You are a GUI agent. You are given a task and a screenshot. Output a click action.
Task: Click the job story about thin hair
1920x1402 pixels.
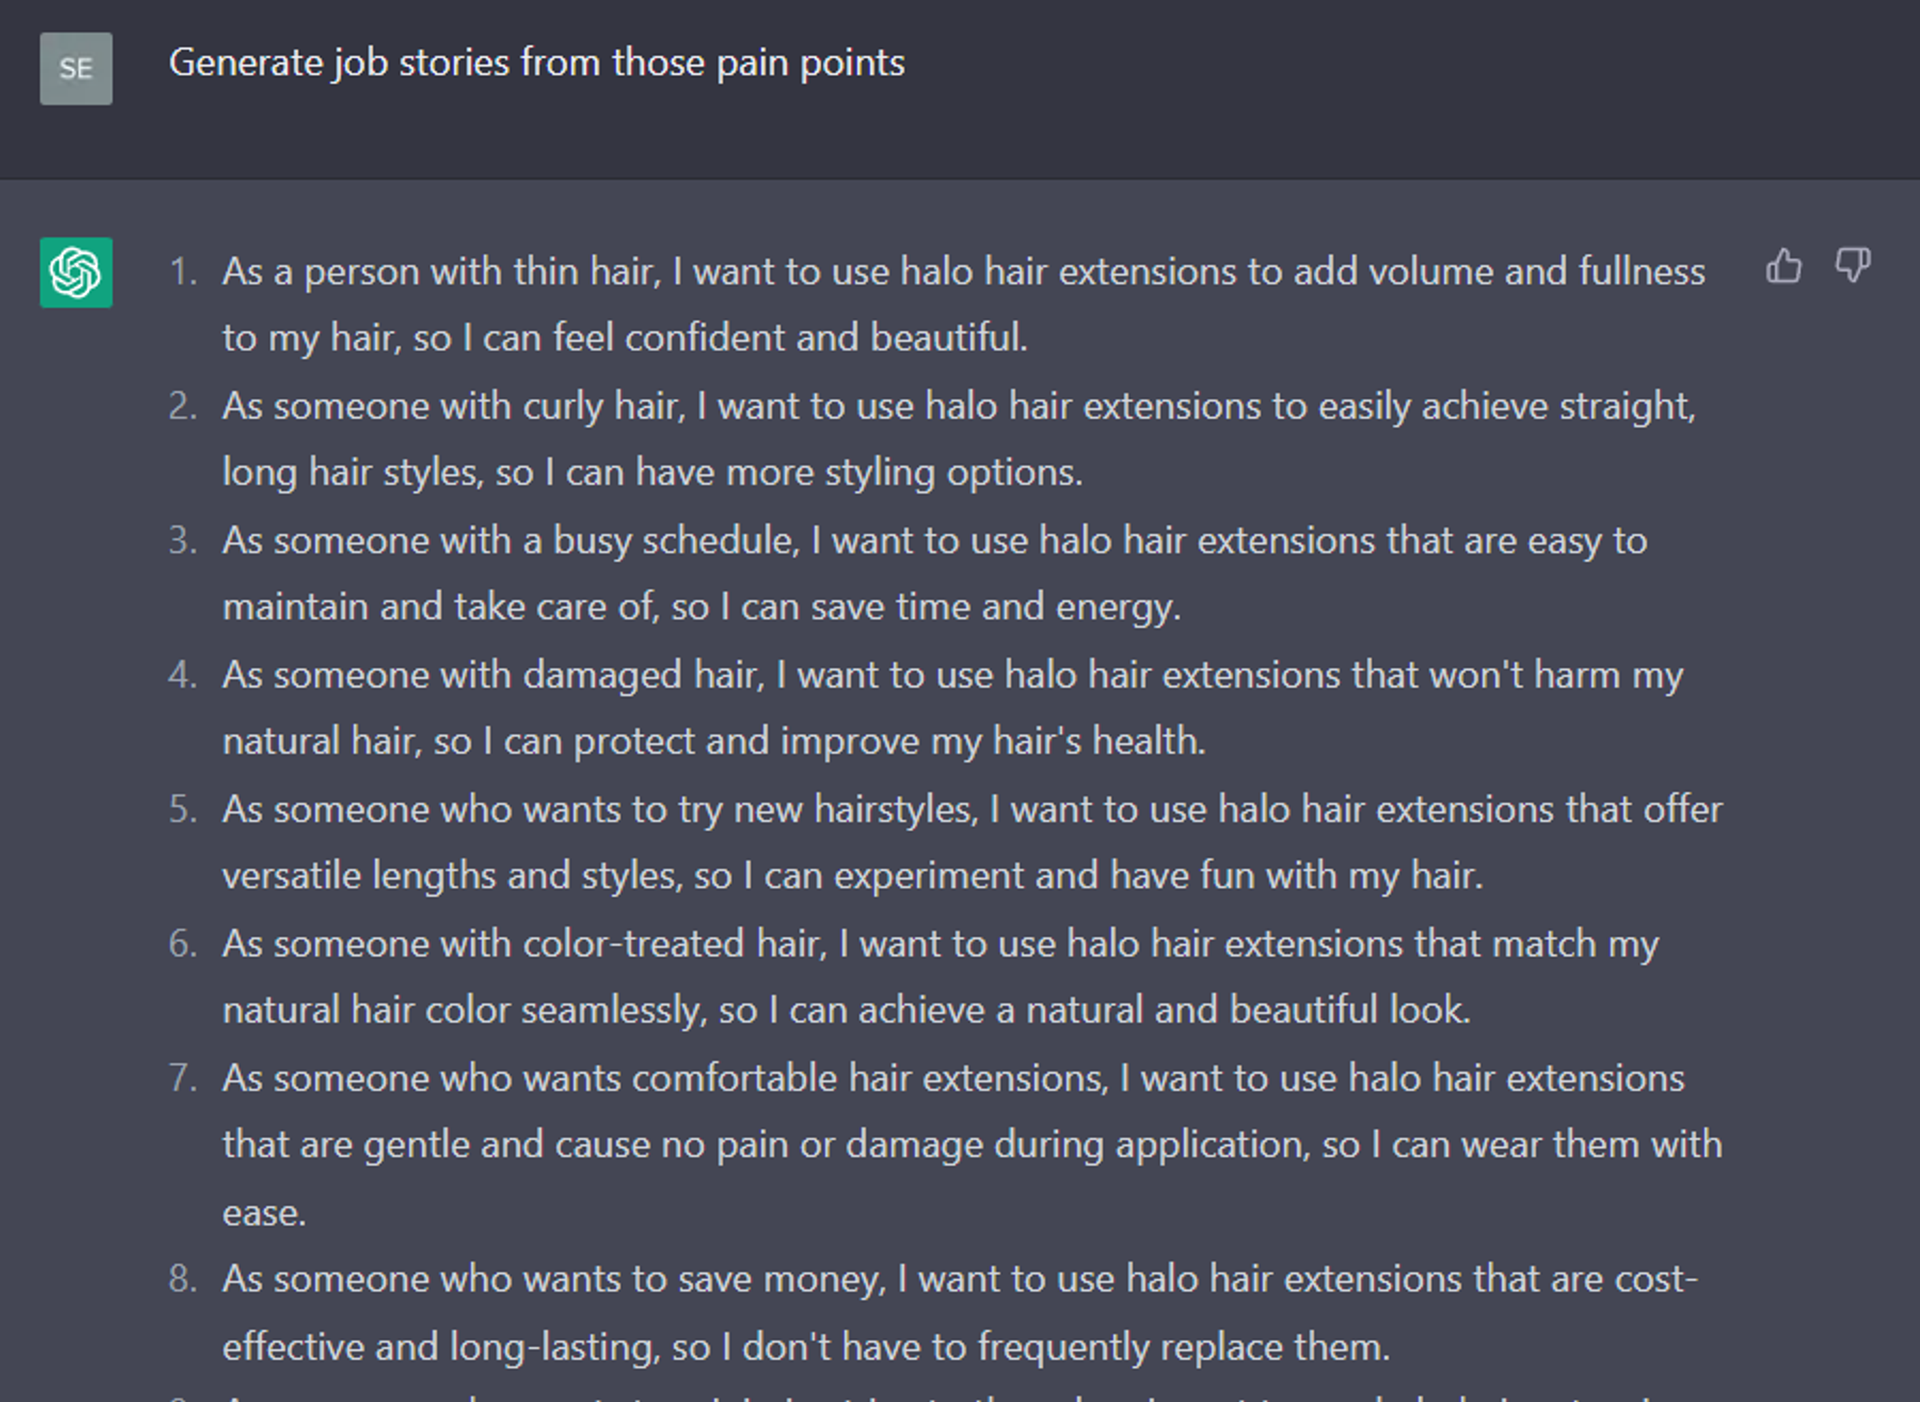tap(964, 304)
